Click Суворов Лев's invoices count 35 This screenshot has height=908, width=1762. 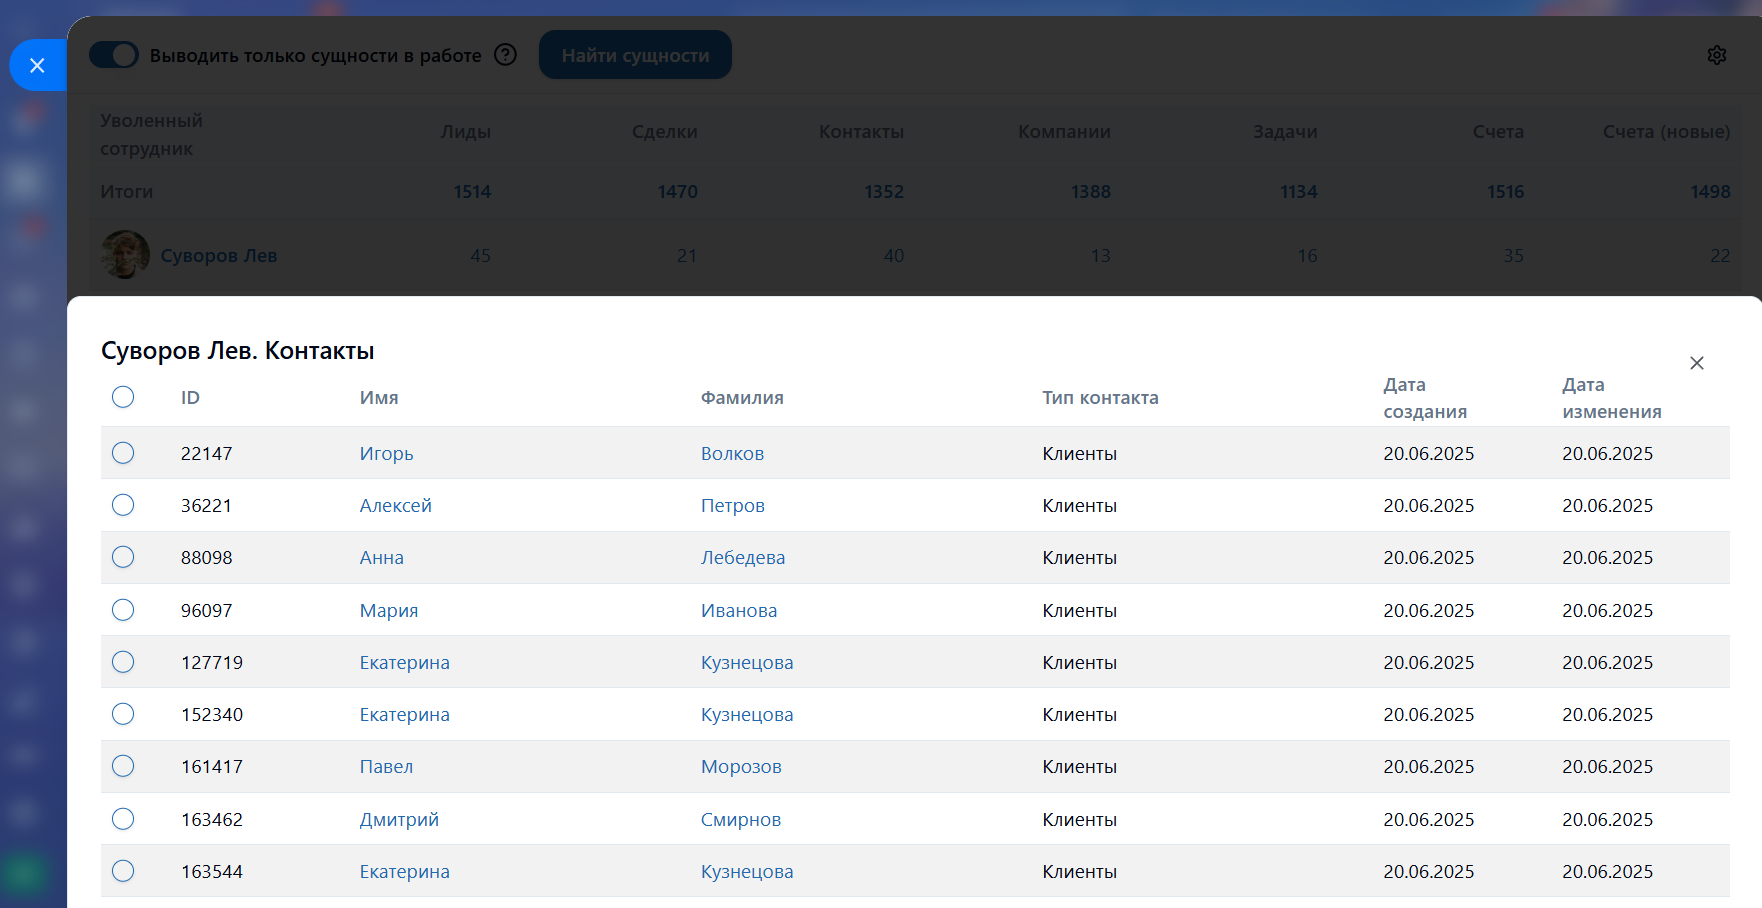tap(1514, 255)
